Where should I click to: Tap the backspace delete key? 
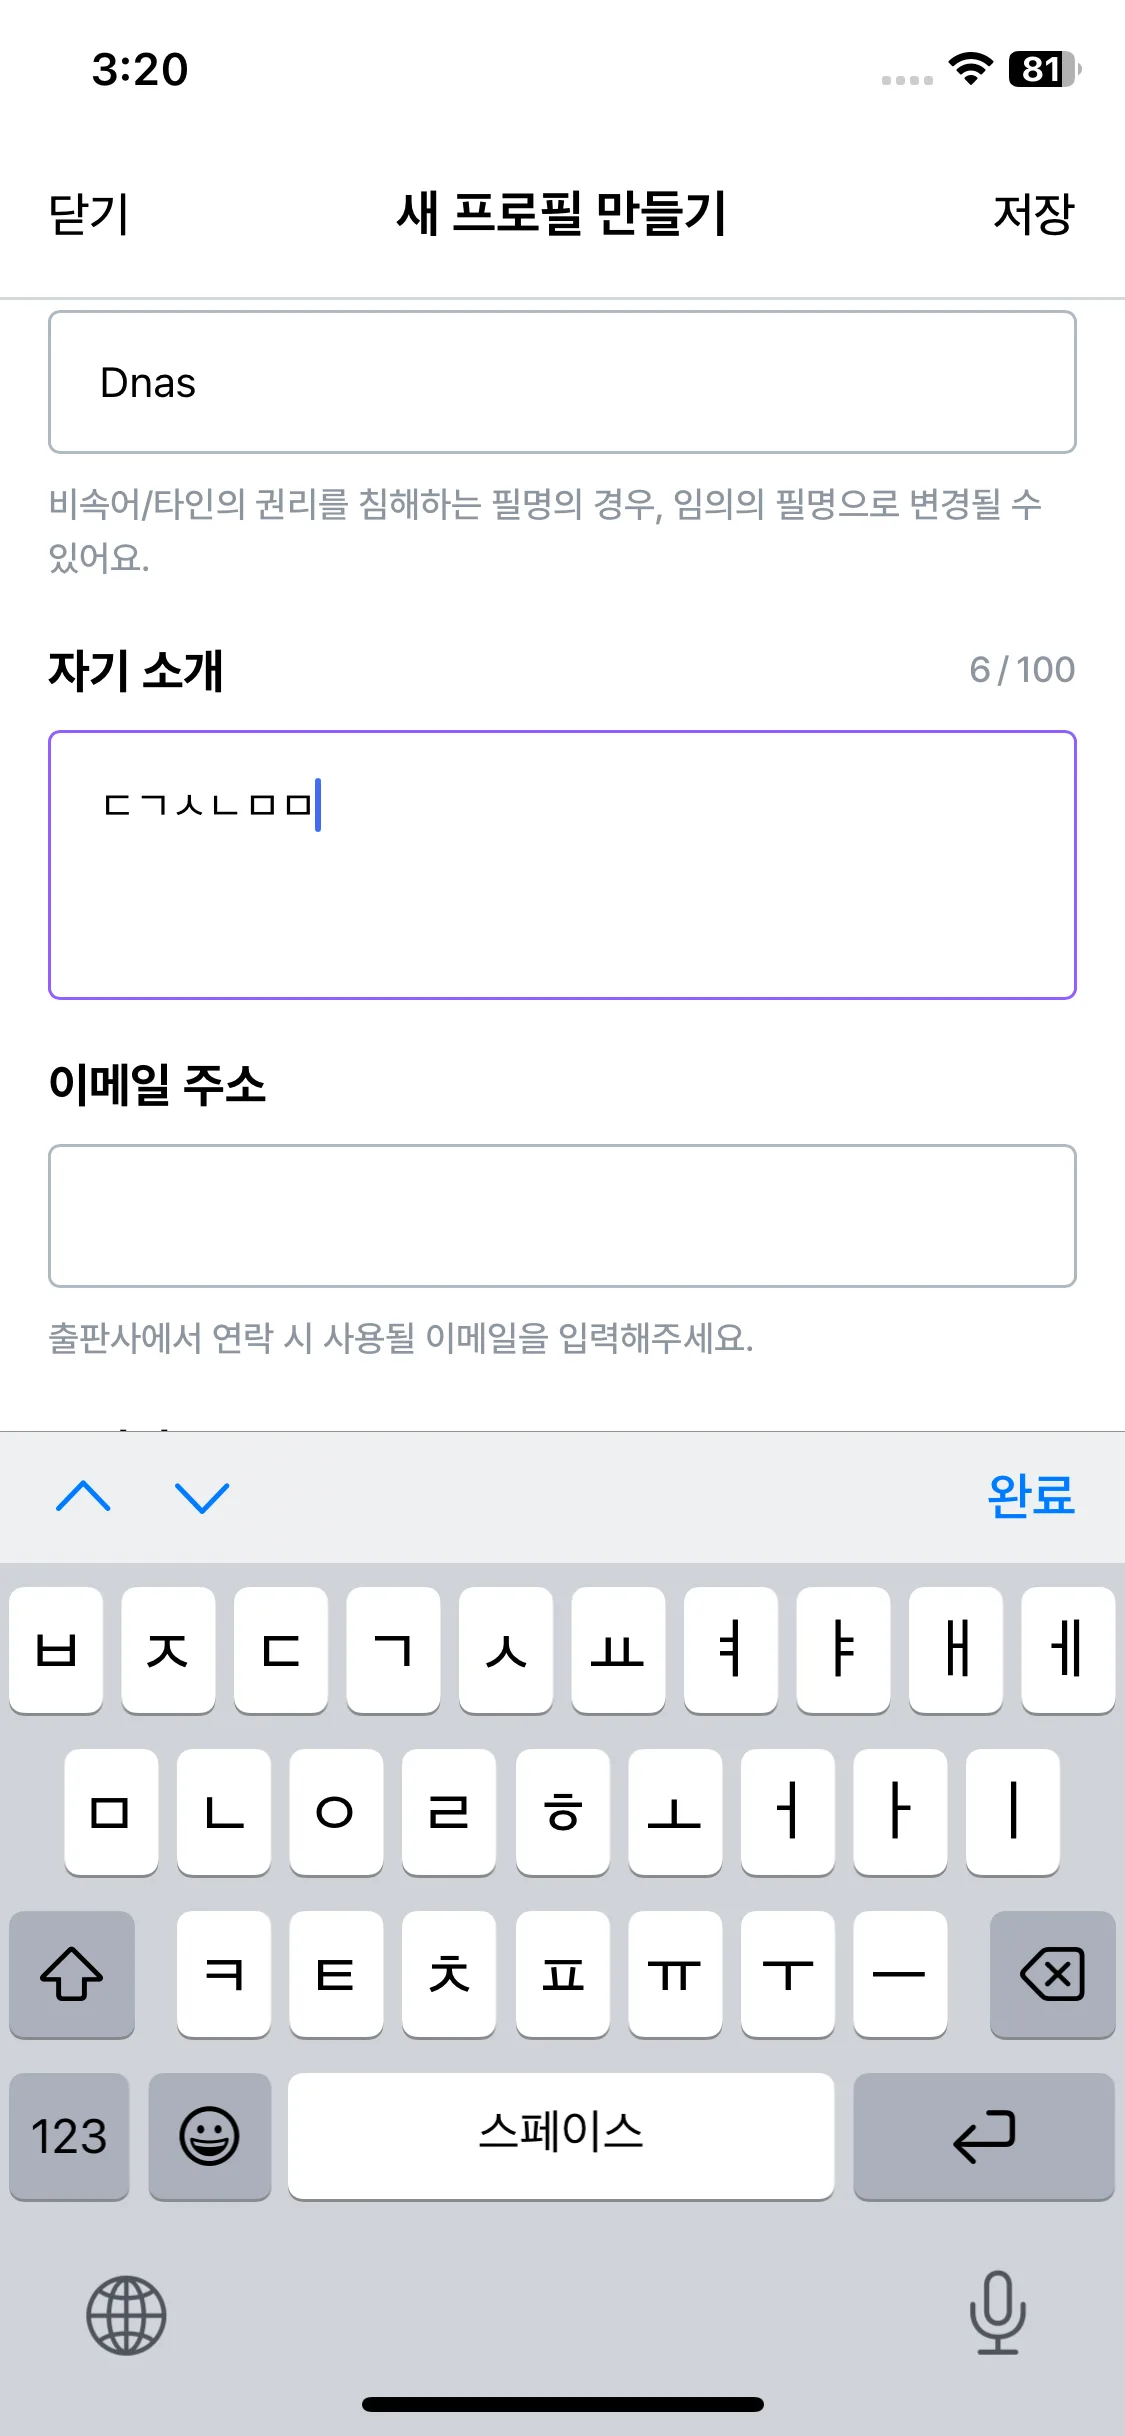1052,1974
